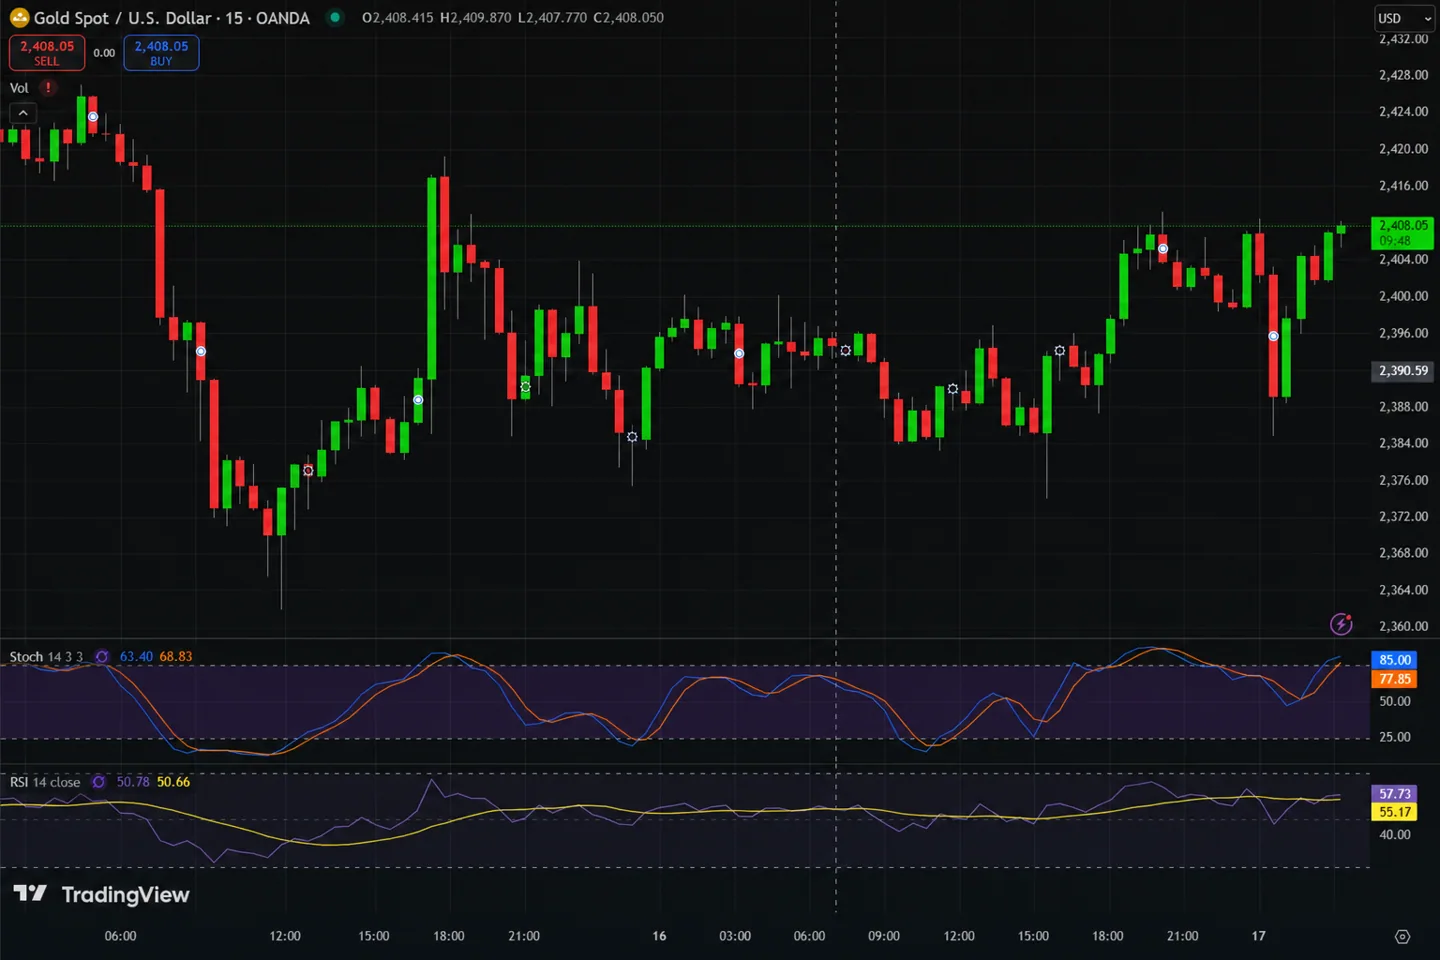Click the RSI legend value 50.78
Image resolution: width=1440 pixels, height=960 pixels.
[x=133, y=782]
